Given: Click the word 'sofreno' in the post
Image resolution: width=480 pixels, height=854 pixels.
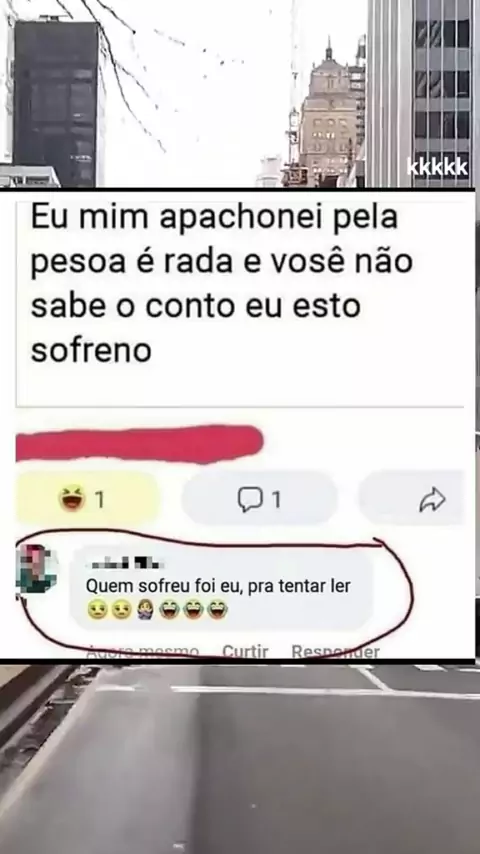Looking at the screenshot, I should point(91,350).
